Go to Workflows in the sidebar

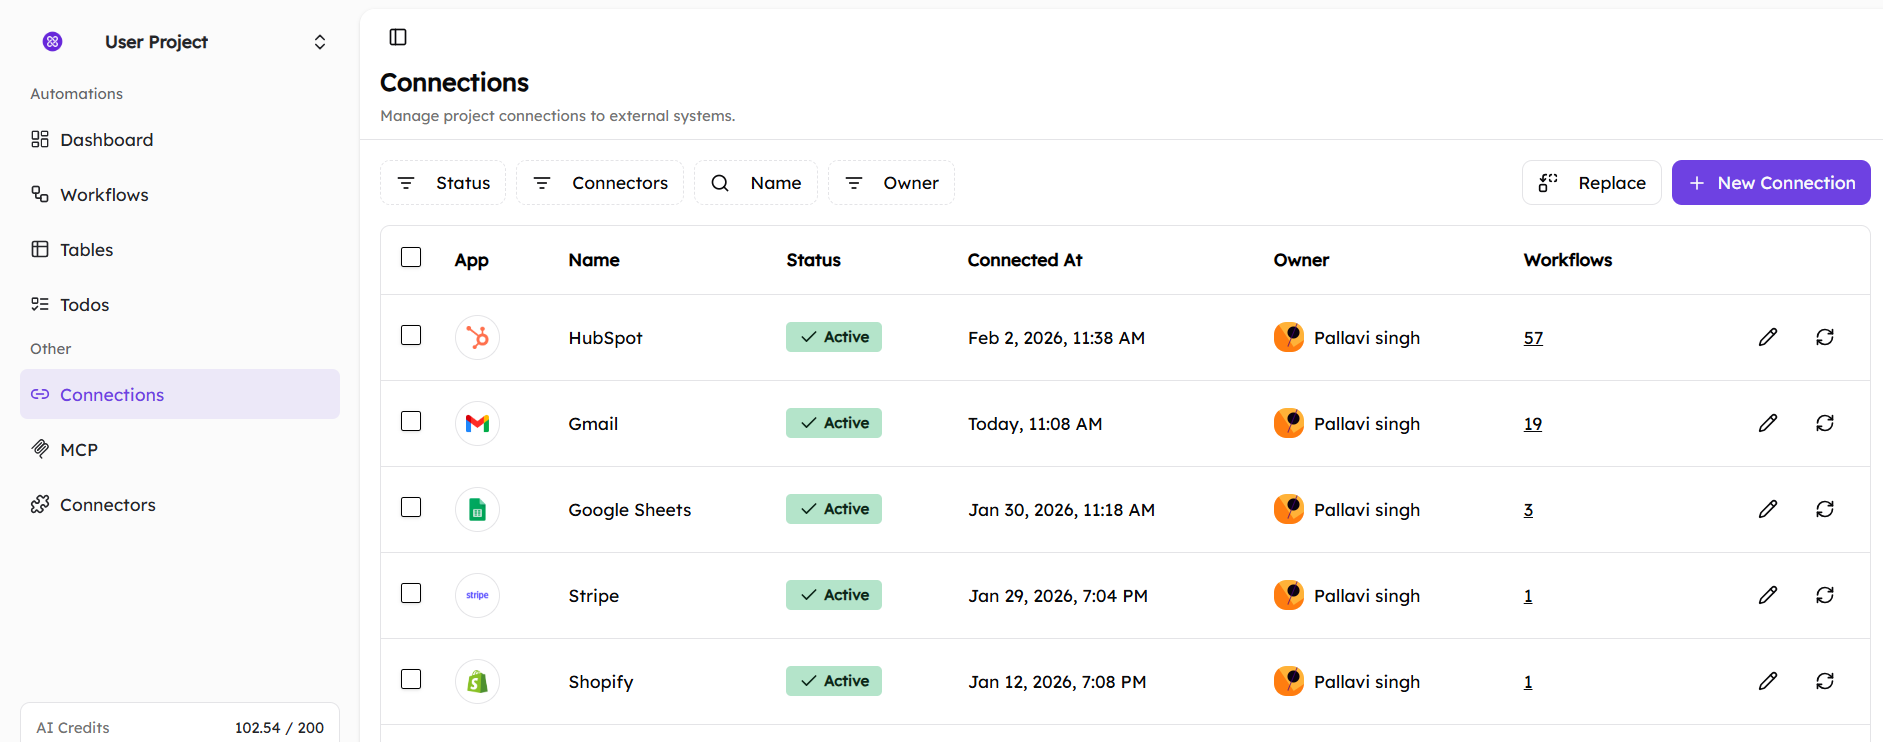coord(104,195)
